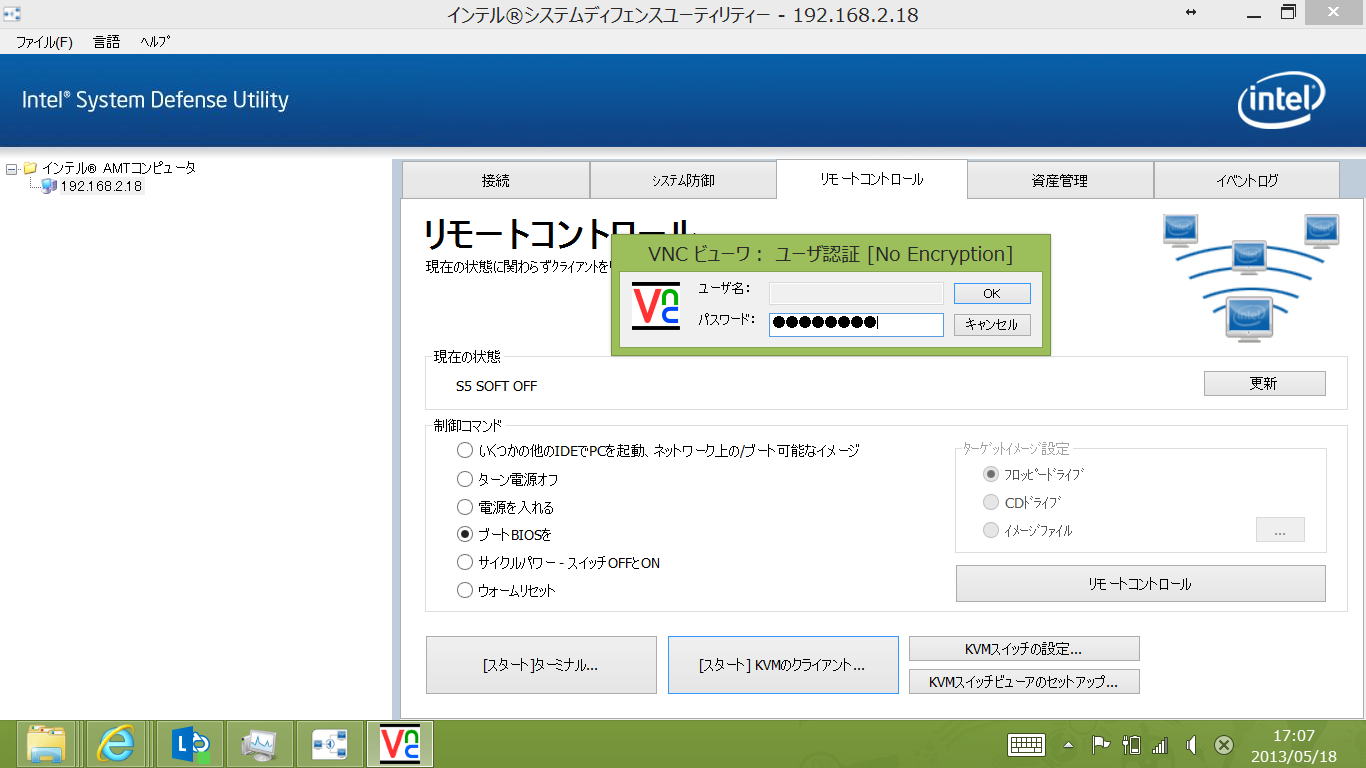Click the "Intel® System Defense Utility" header text
This screenshot has width=1366, height=768.
pos(155,100)
